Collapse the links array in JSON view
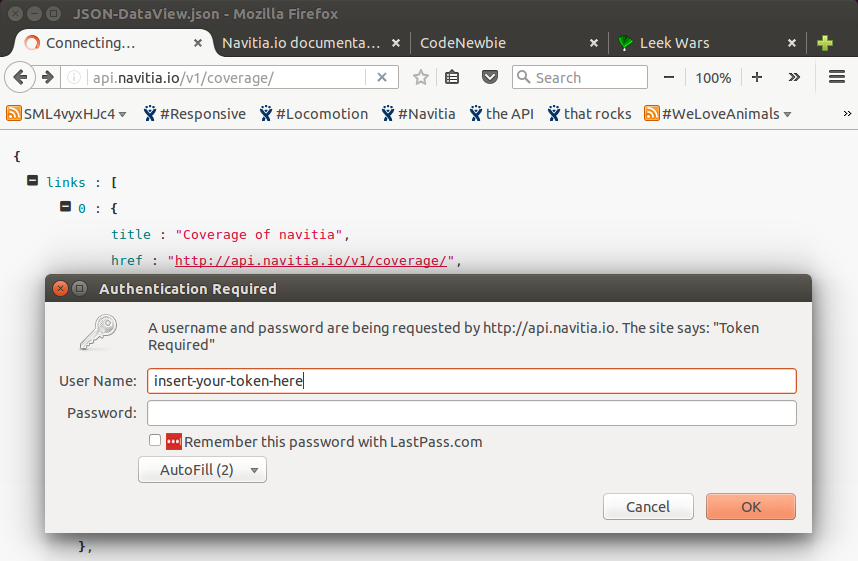858x561 pixels. coord(33,181)
